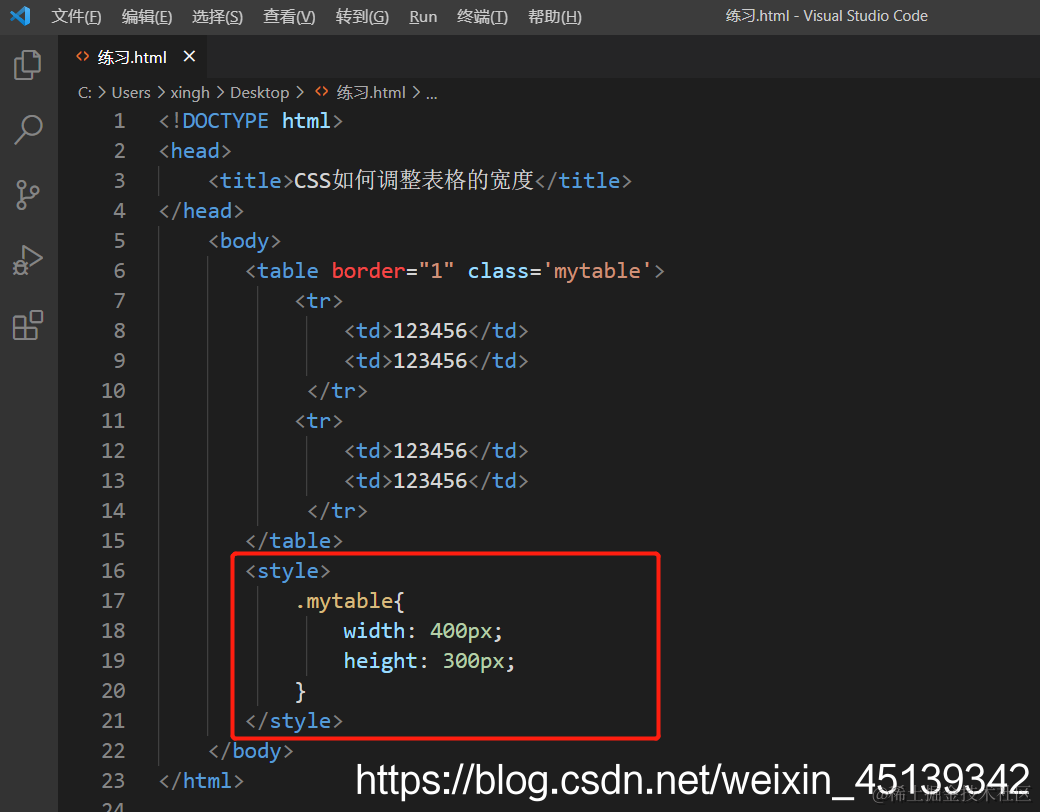The height and width of the screenshot is (812, 1040).
Task: Click the C: breadcrumb segment
Action: 84,92
